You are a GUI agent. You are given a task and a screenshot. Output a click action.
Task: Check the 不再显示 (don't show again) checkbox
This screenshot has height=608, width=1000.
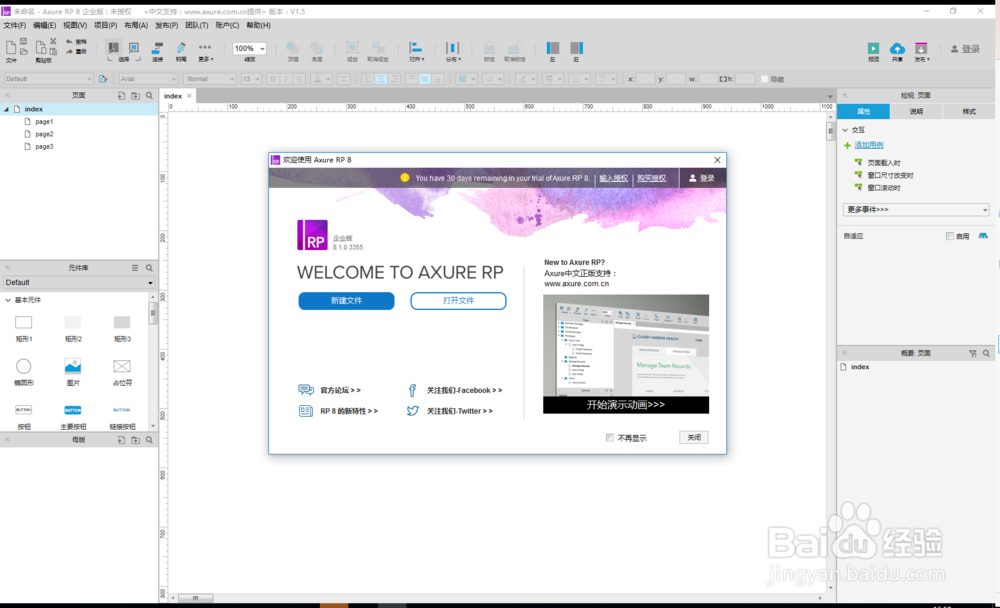point(610,438)
